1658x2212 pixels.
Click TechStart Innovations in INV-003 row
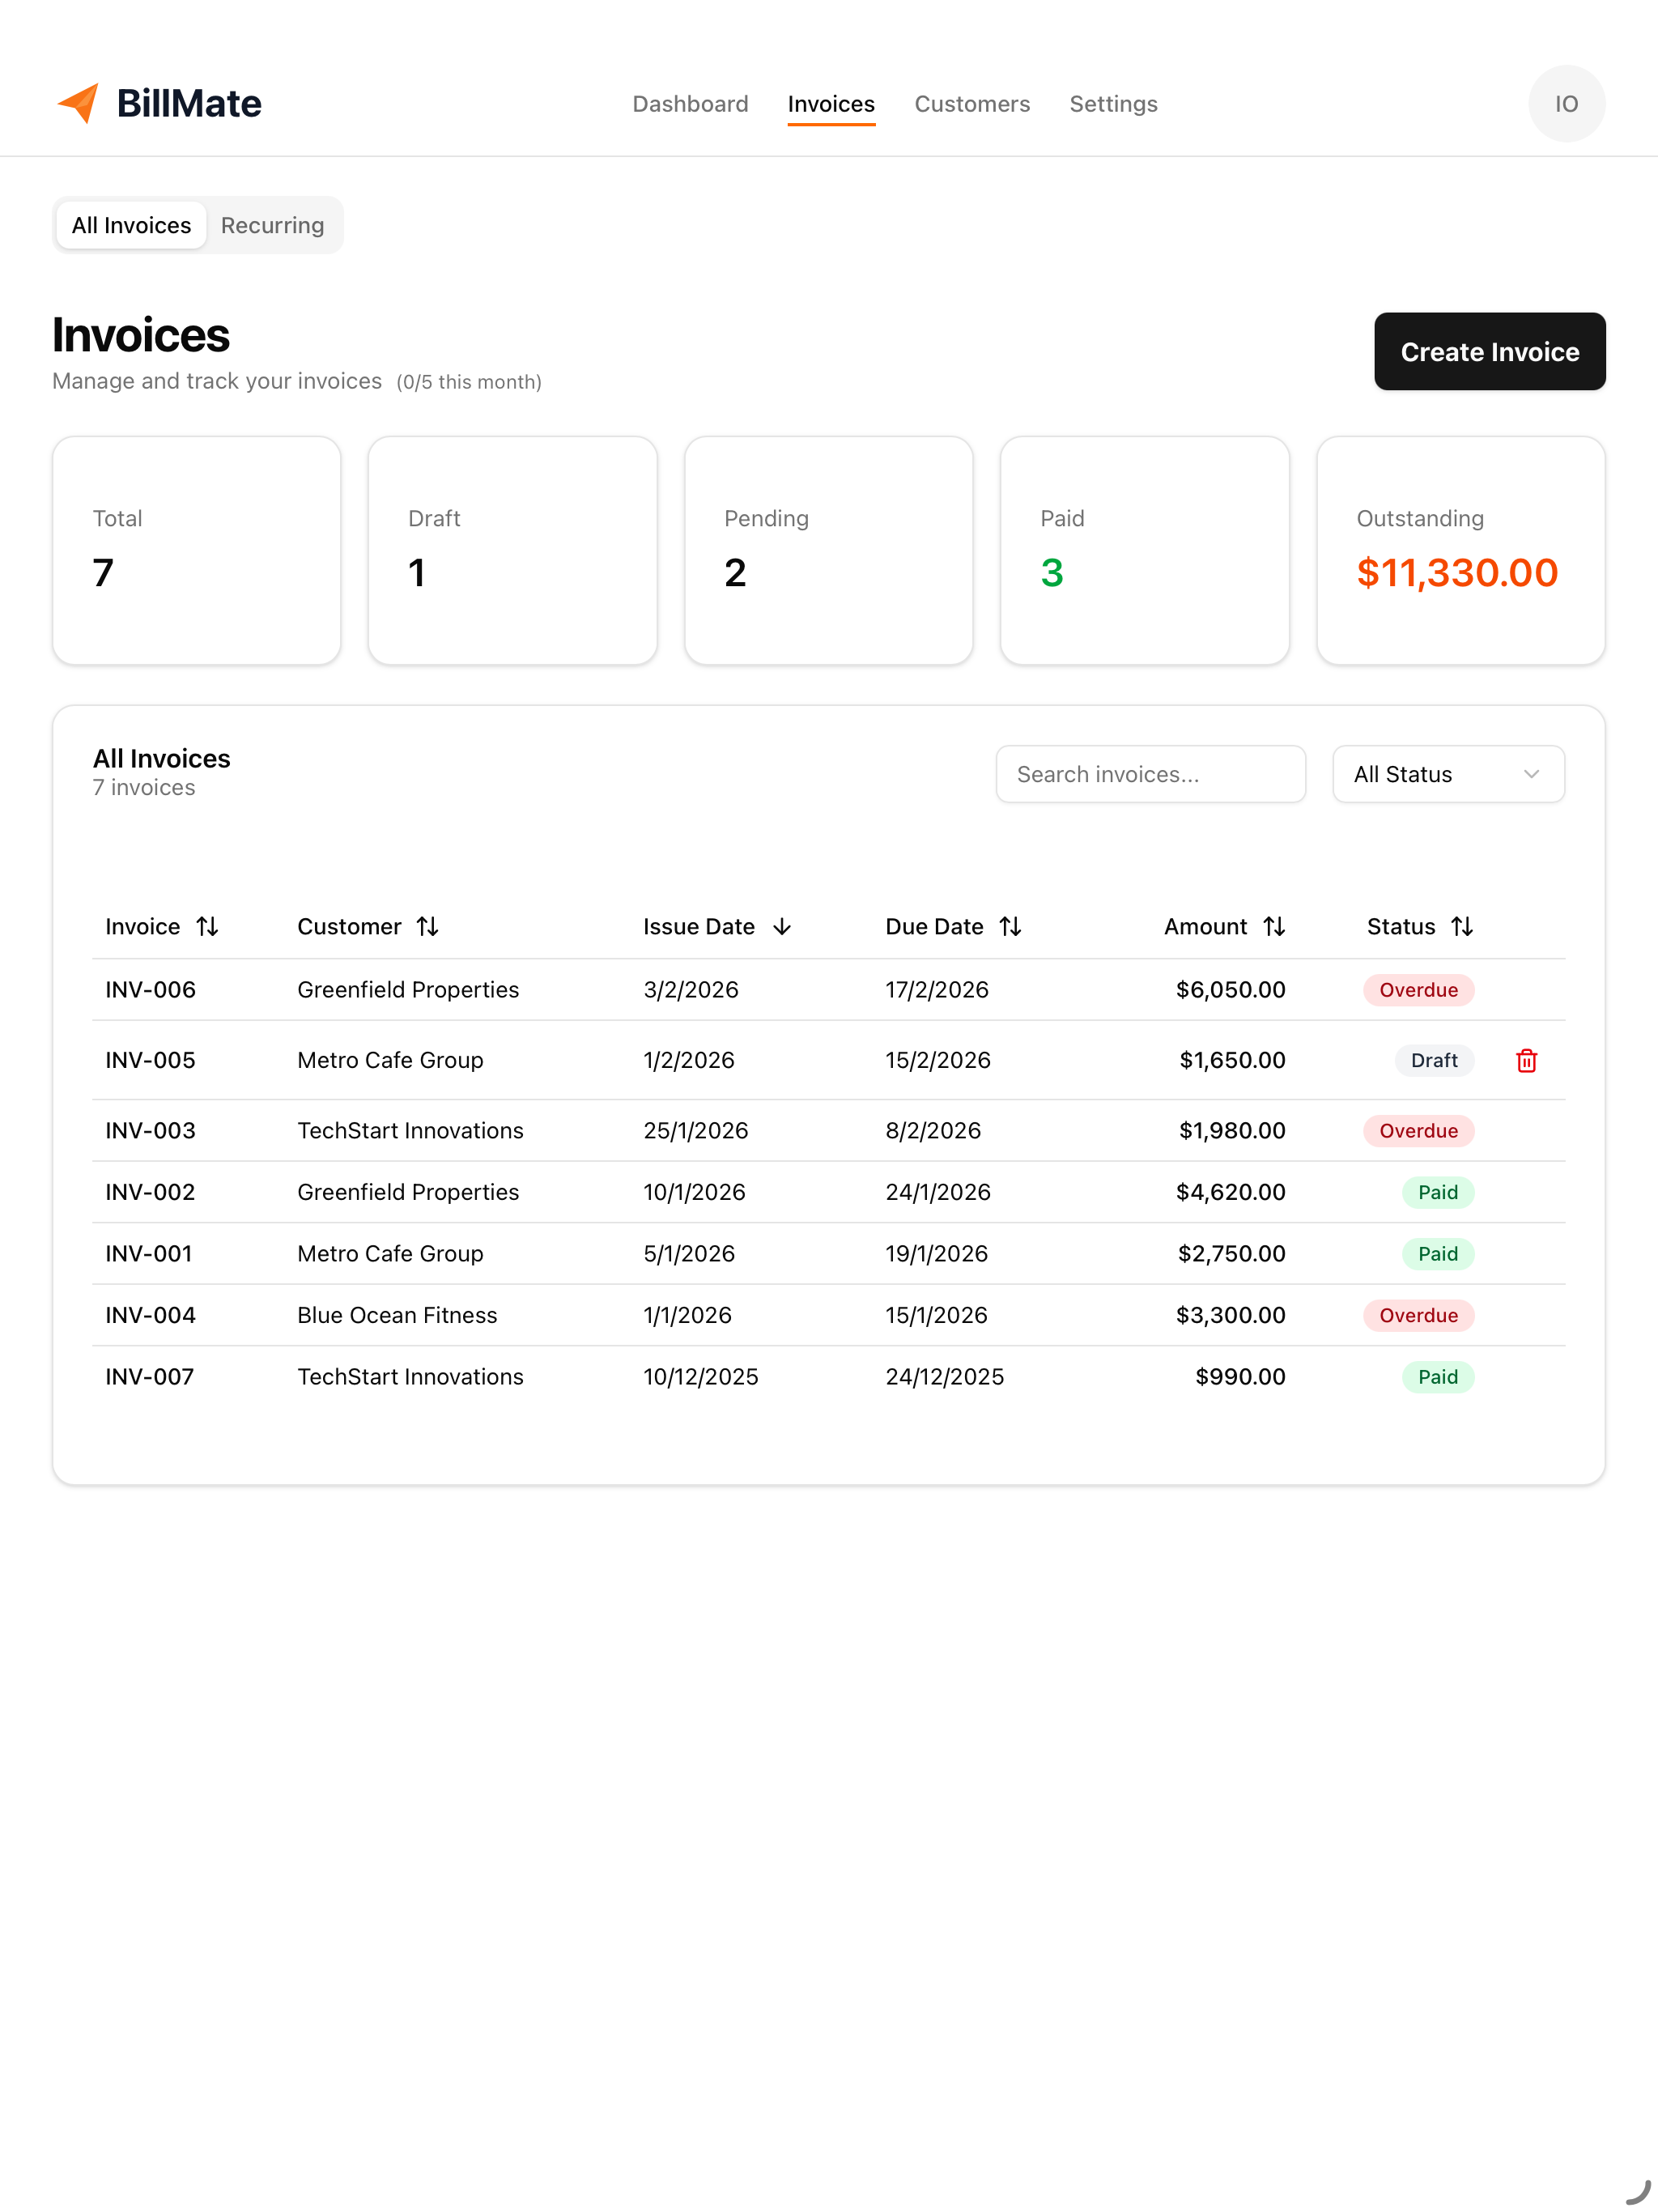tap(410, 1130)
